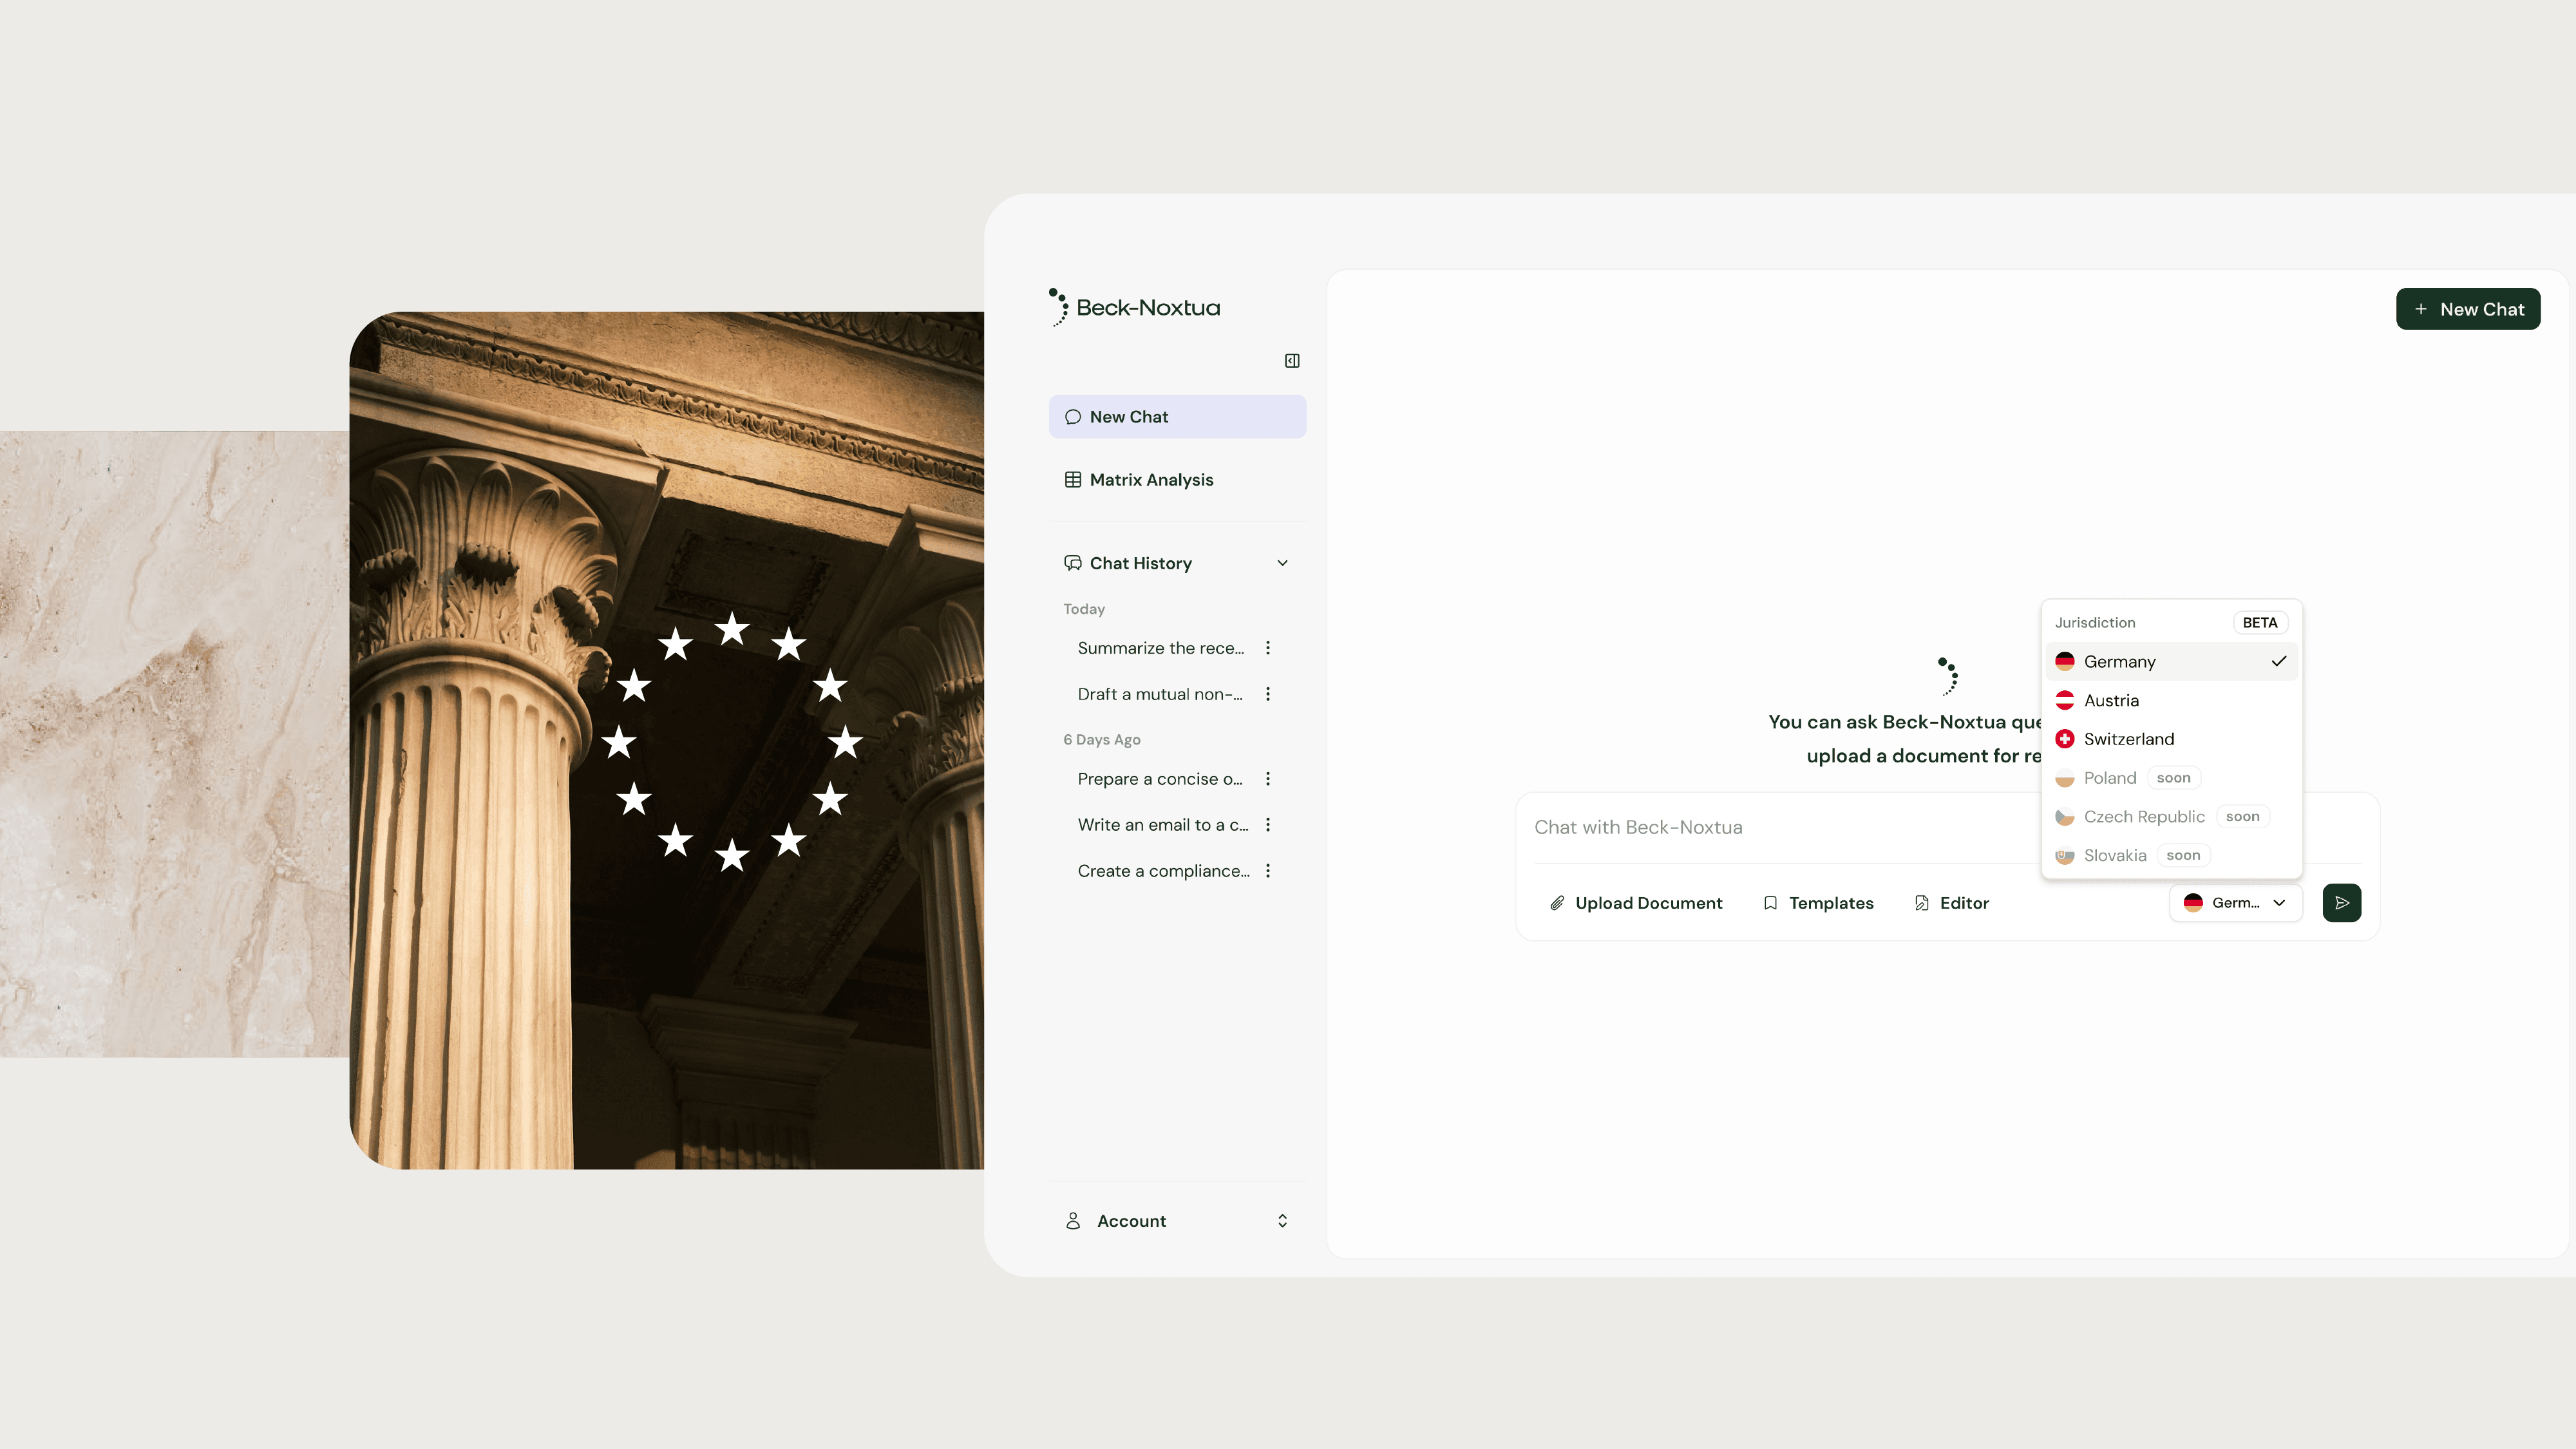Collapse the Chat History section

pos(1282,564)
